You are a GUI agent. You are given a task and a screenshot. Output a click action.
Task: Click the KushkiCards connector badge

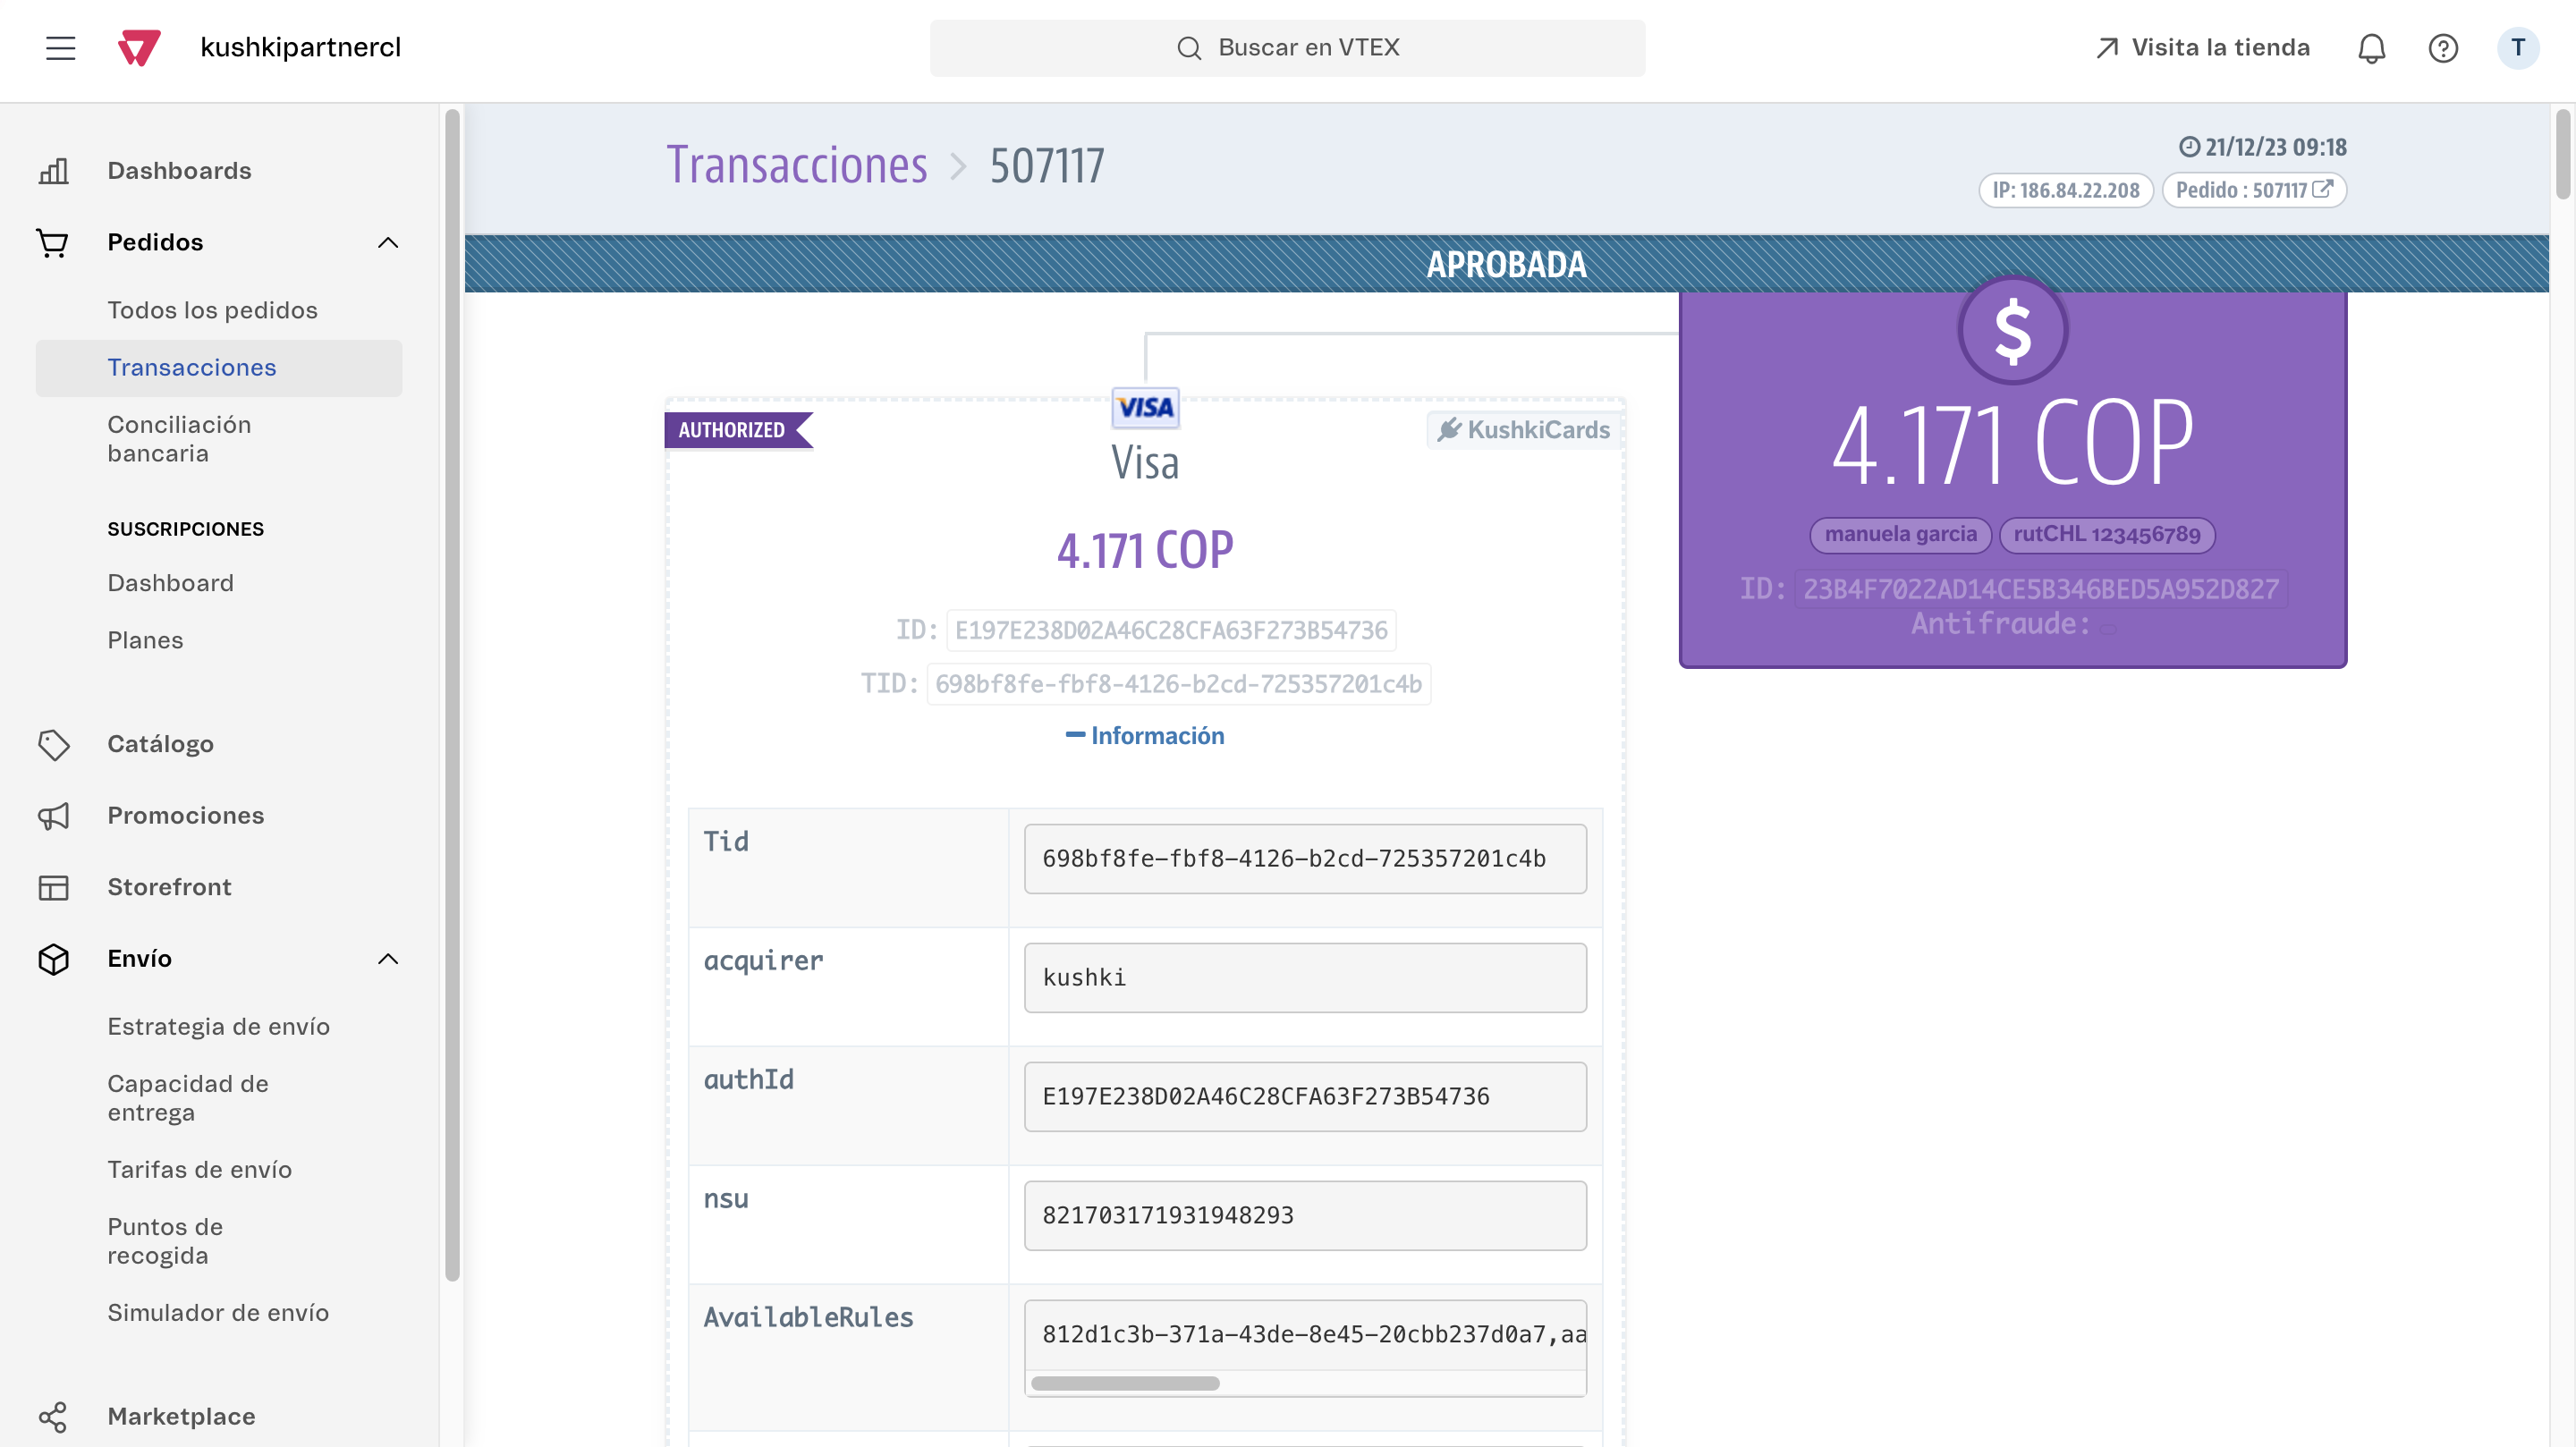[x=1523, y=430]
